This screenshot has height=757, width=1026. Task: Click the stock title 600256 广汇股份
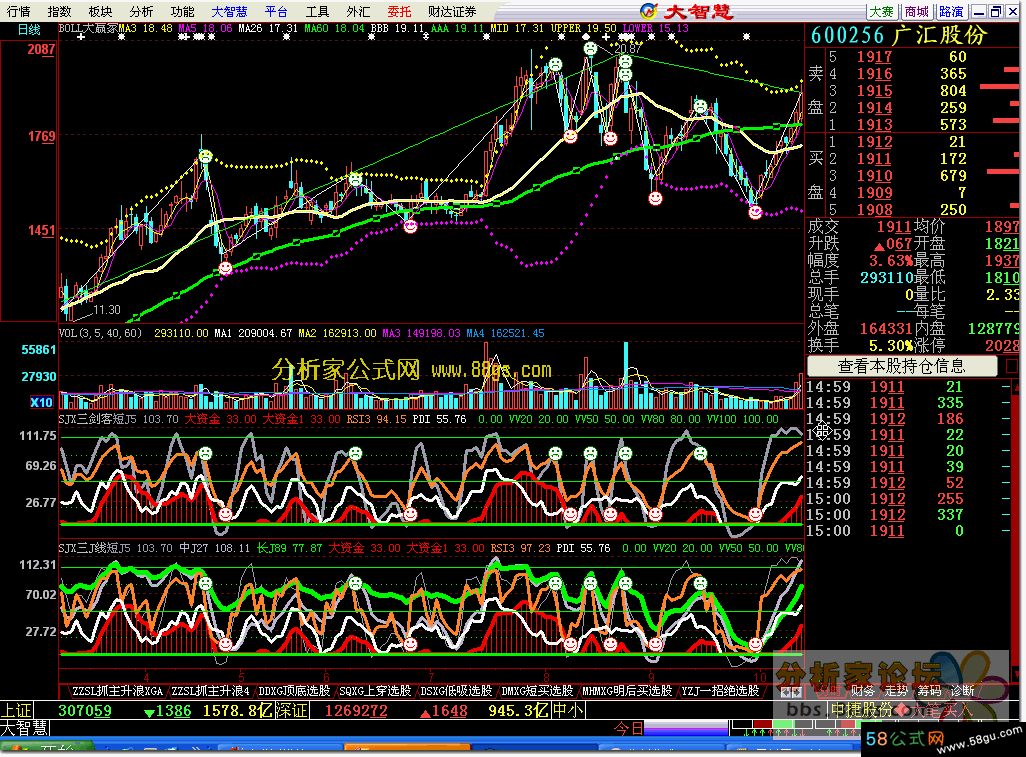pyautogui.click(x=898, y=35)
